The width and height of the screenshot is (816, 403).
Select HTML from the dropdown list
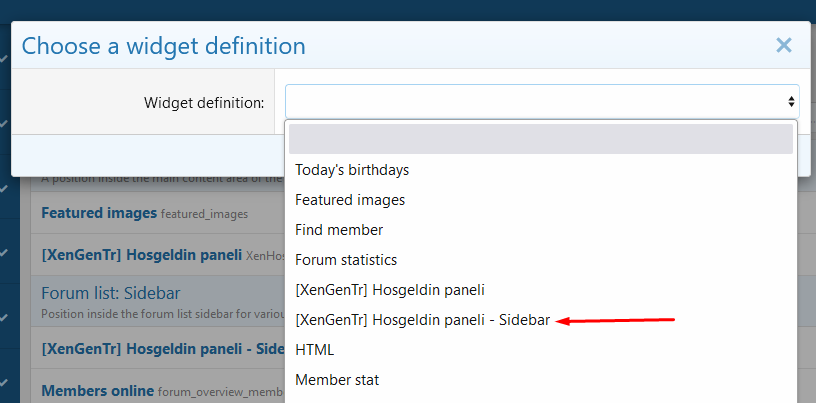[314, 350]
